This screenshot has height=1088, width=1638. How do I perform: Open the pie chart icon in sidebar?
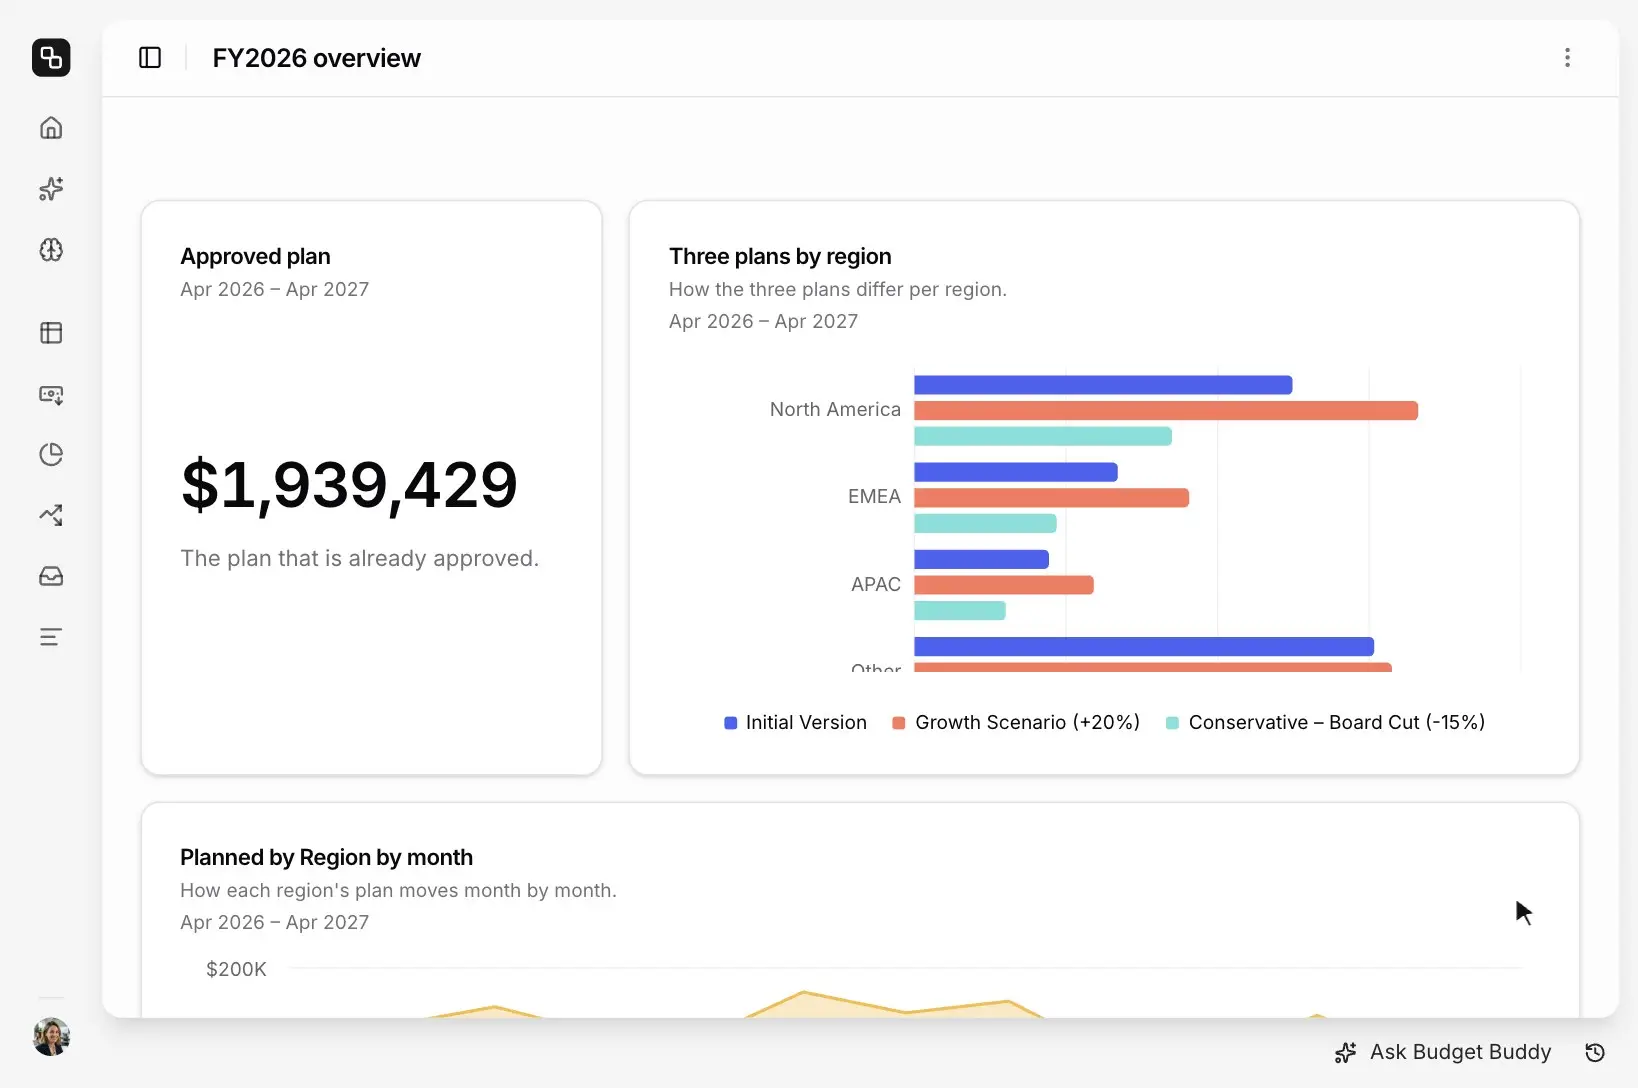point(51,455)
